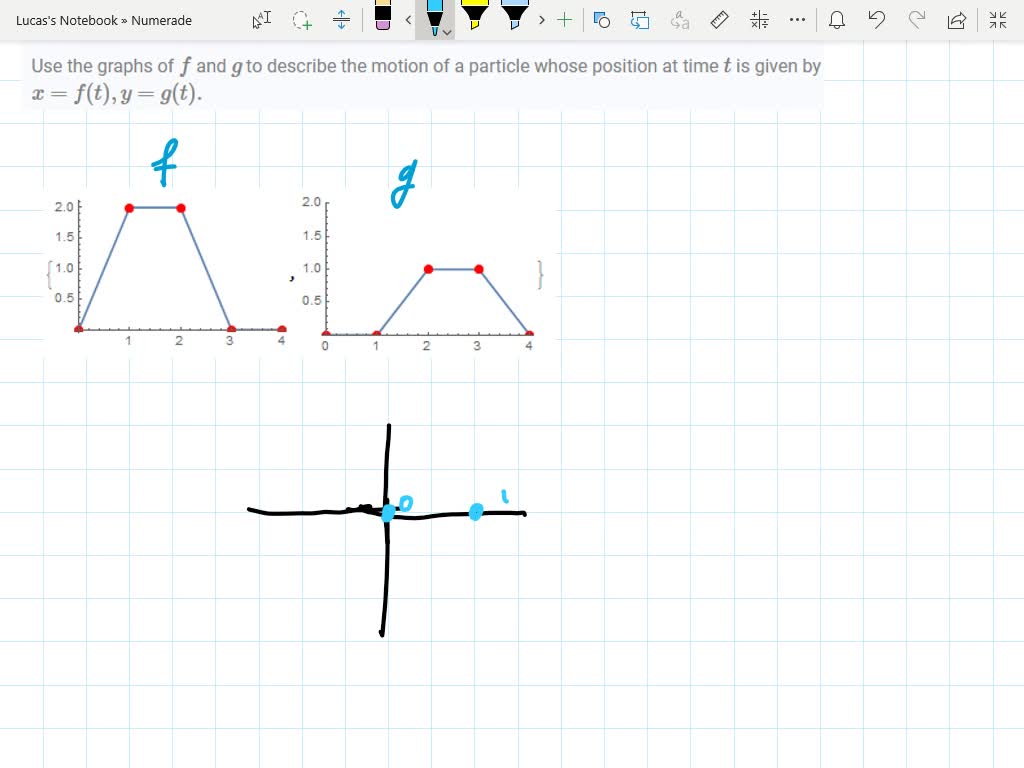Open the Math assistant tool
This screenshot has width=1024, height=768.
[x=758, y=20]
